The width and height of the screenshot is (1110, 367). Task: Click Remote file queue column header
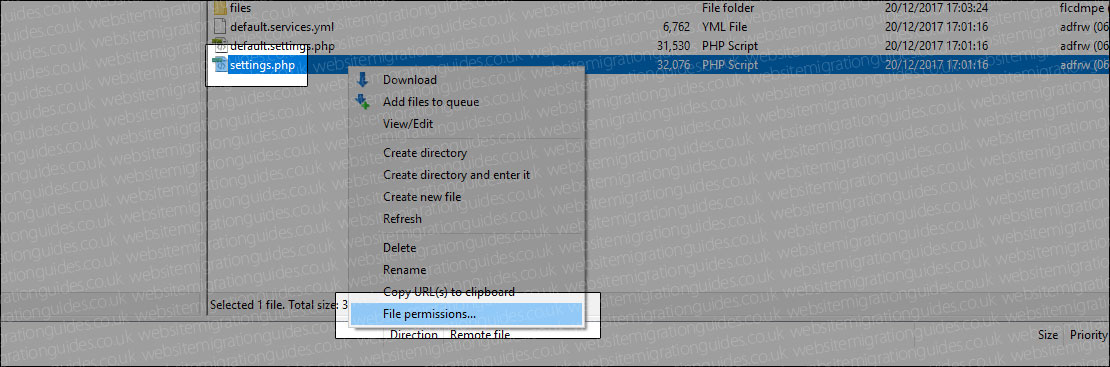pyautogui.click(x=480, y=334)
